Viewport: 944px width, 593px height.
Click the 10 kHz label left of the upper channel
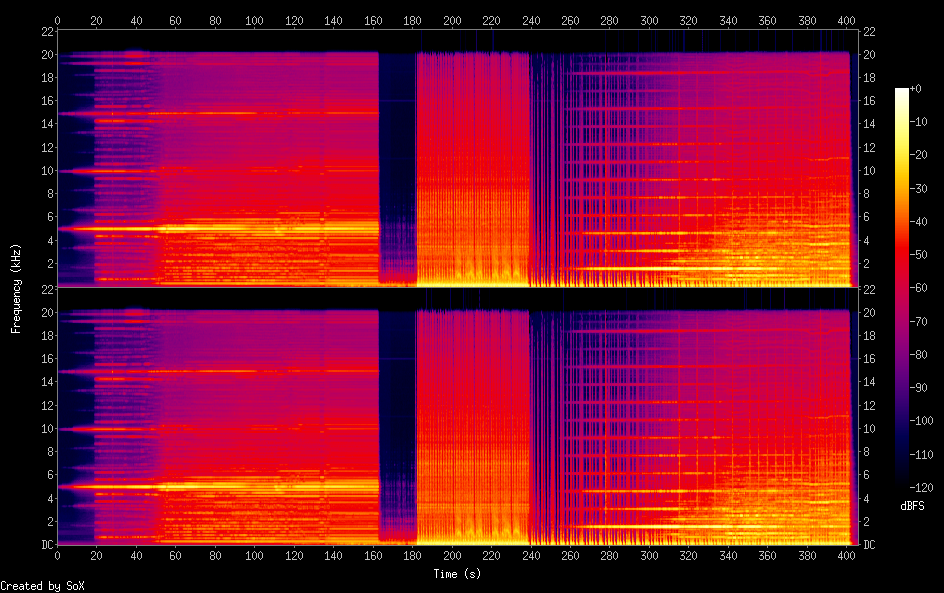pos(45,171)
